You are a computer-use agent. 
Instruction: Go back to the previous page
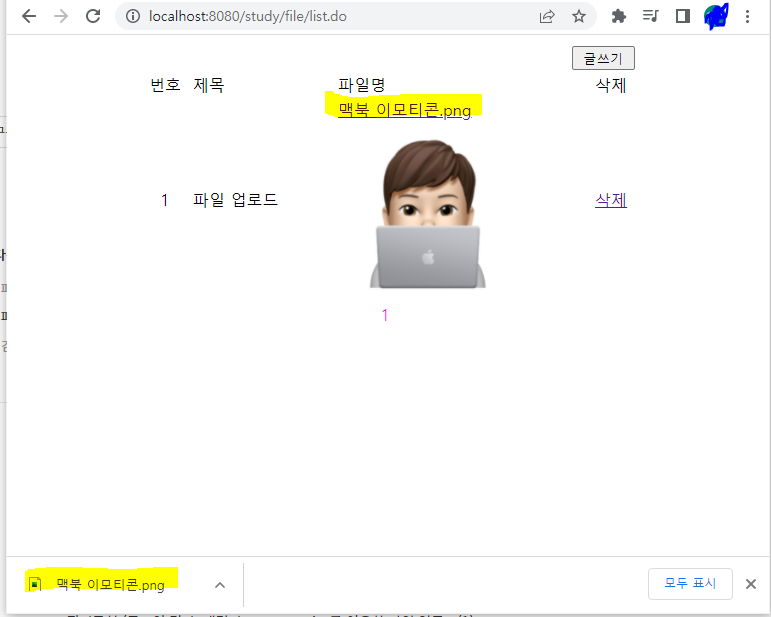pos(29,16)
